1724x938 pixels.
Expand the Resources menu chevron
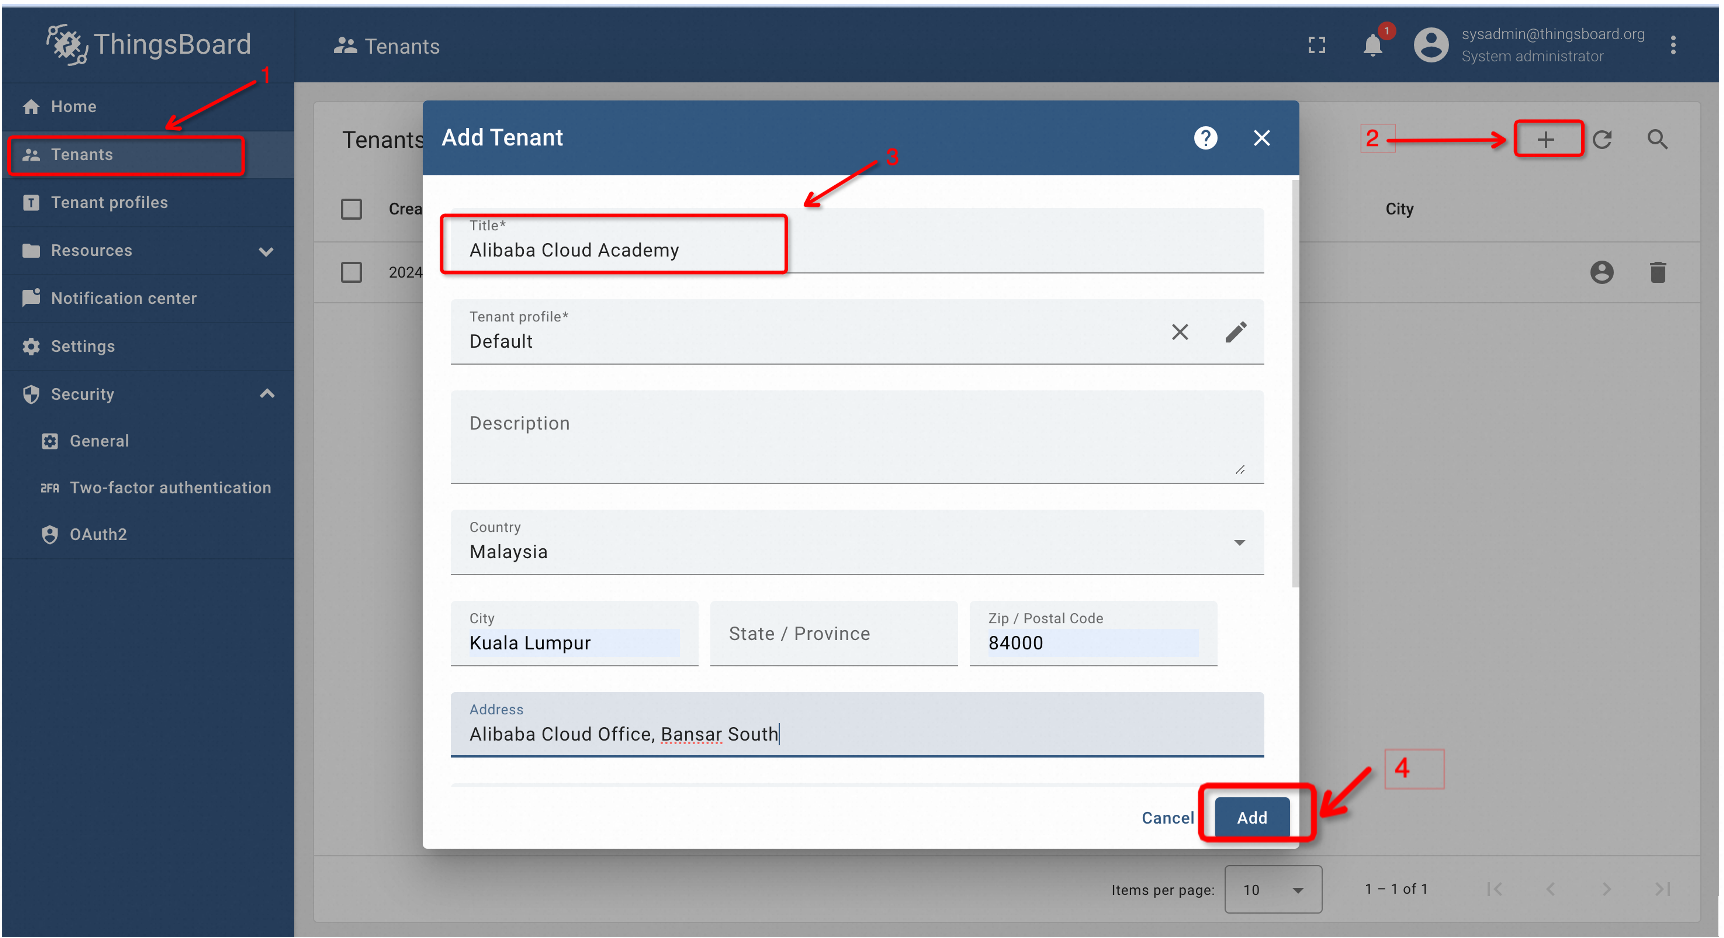coord(266,251)
